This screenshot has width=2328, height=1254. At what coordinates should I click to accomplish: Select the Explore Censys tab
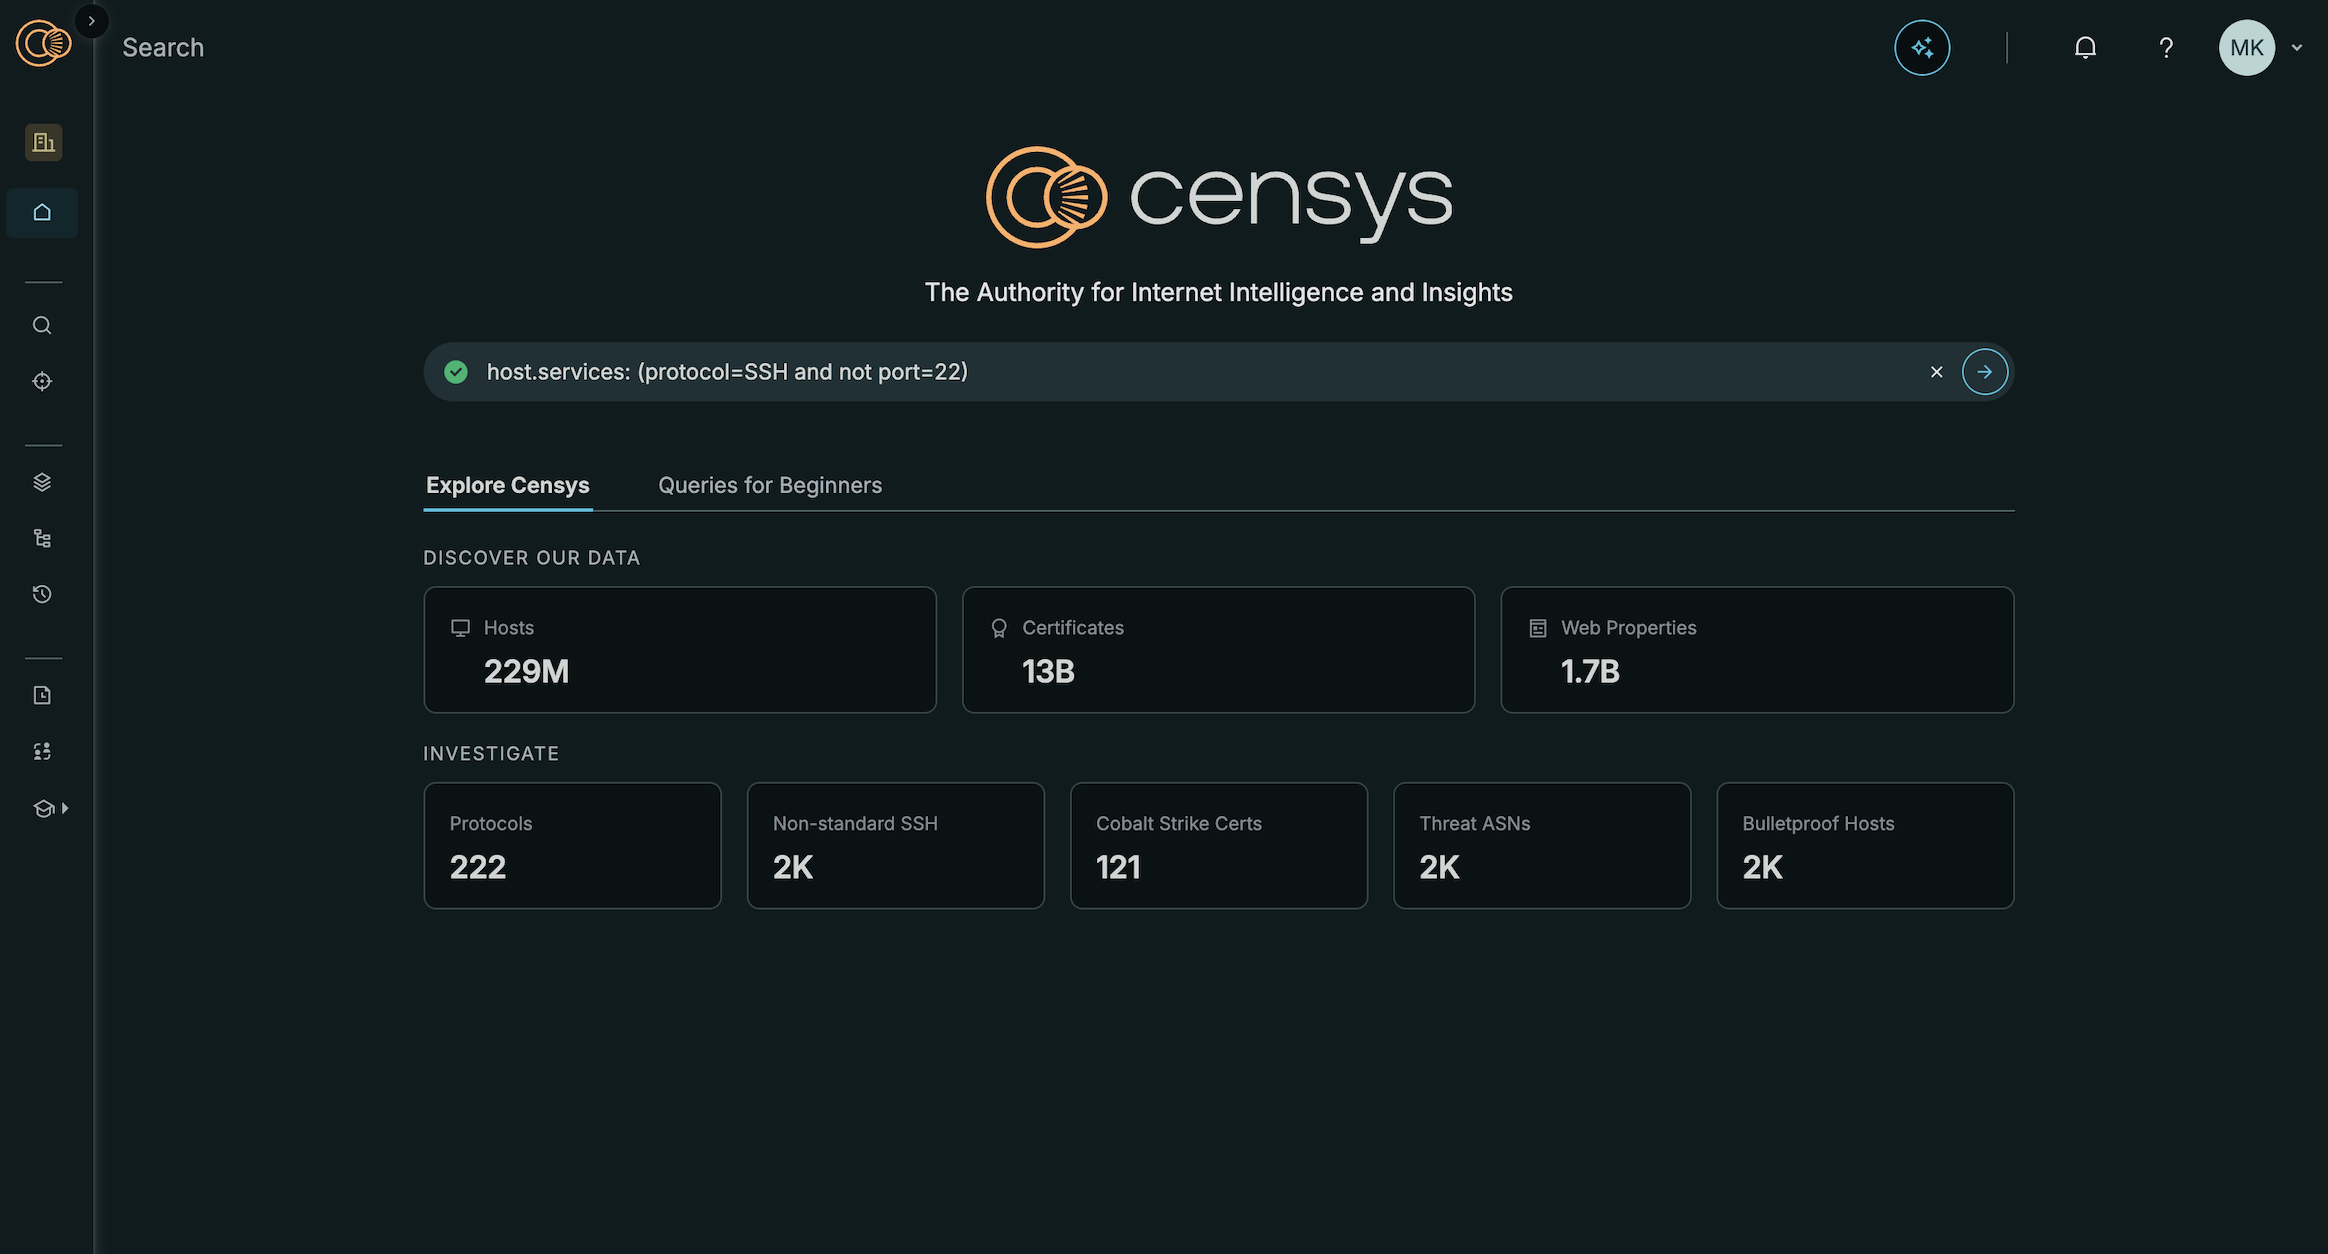pos(507,485)
